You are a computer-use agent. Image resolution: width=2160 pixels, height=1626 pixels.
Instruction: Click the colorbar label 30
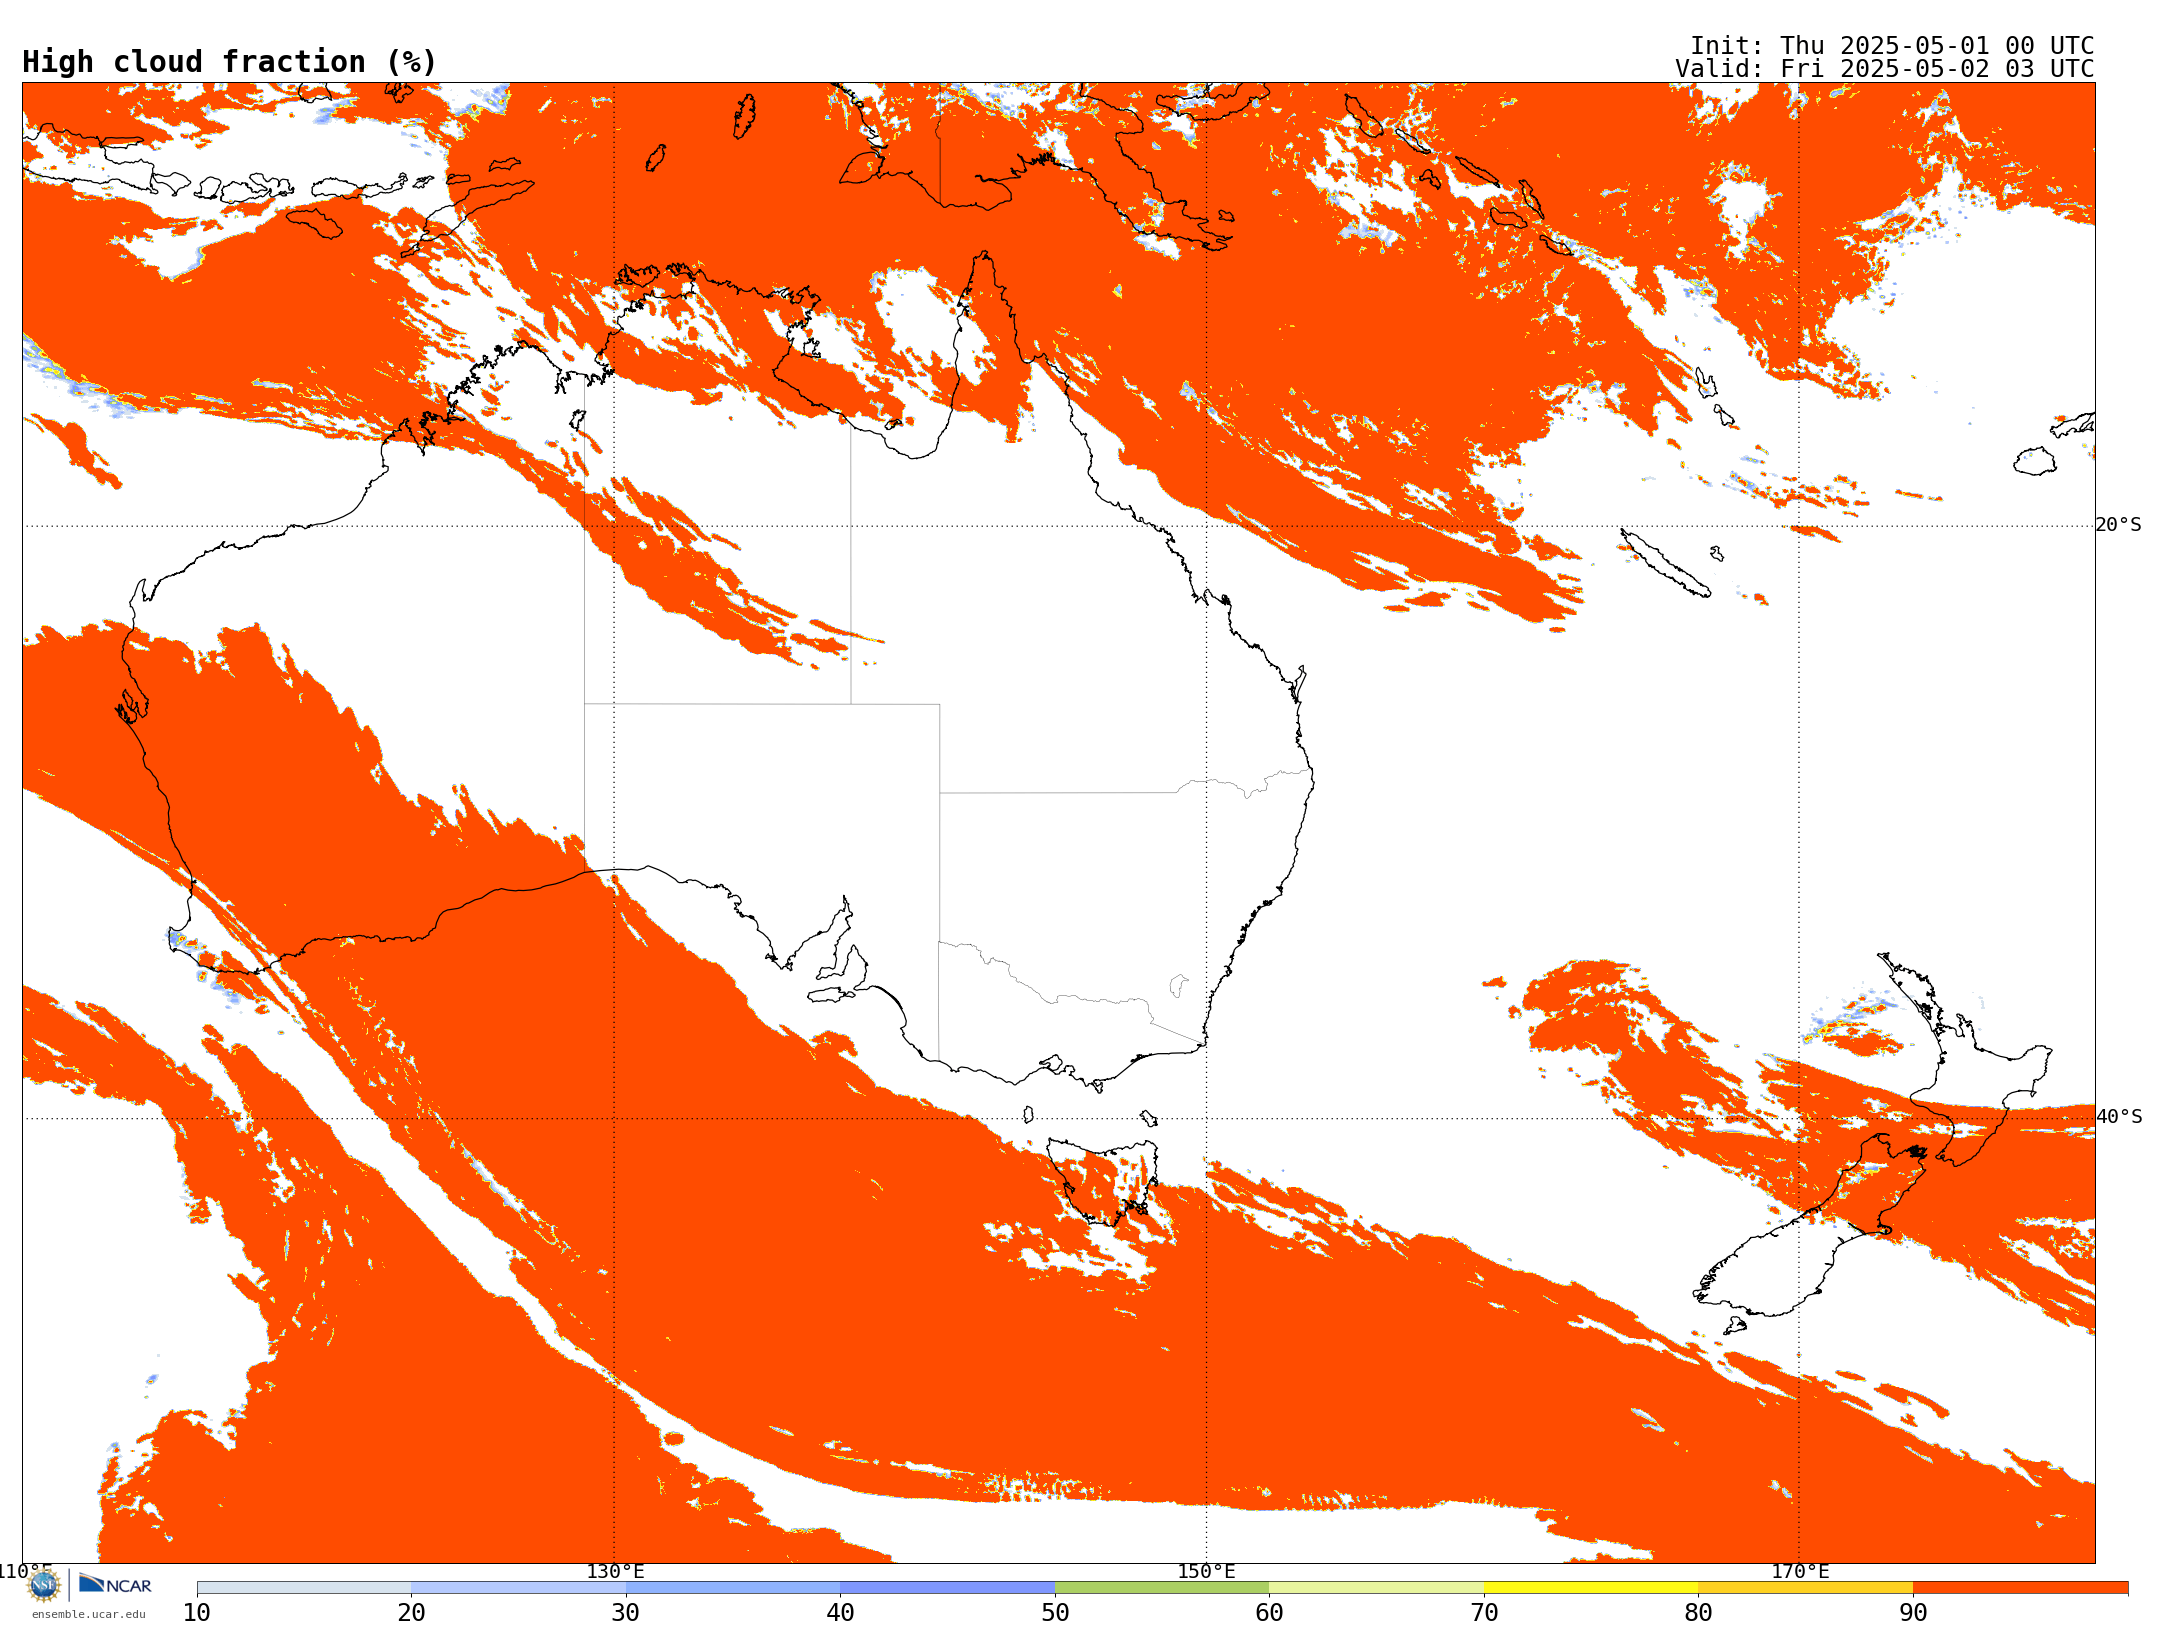pos(626,1613)
